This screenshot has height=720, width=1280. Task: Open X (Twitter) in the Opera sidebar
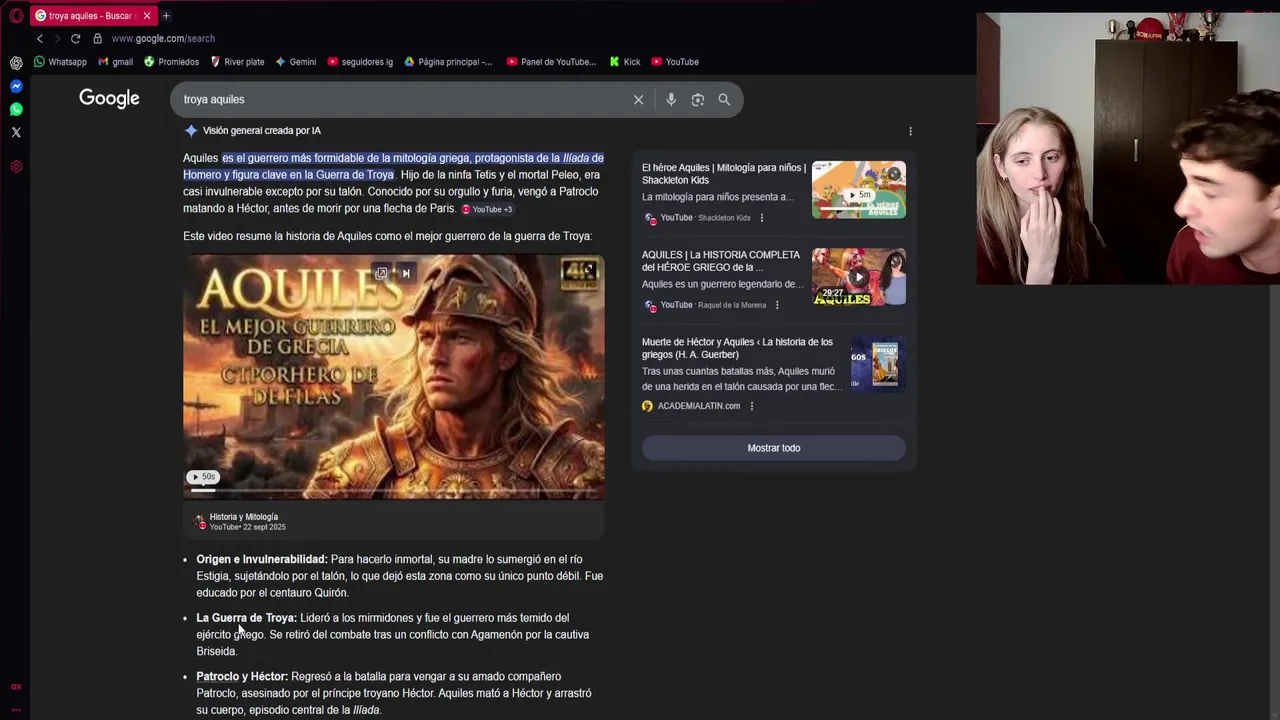coord(16,132)
